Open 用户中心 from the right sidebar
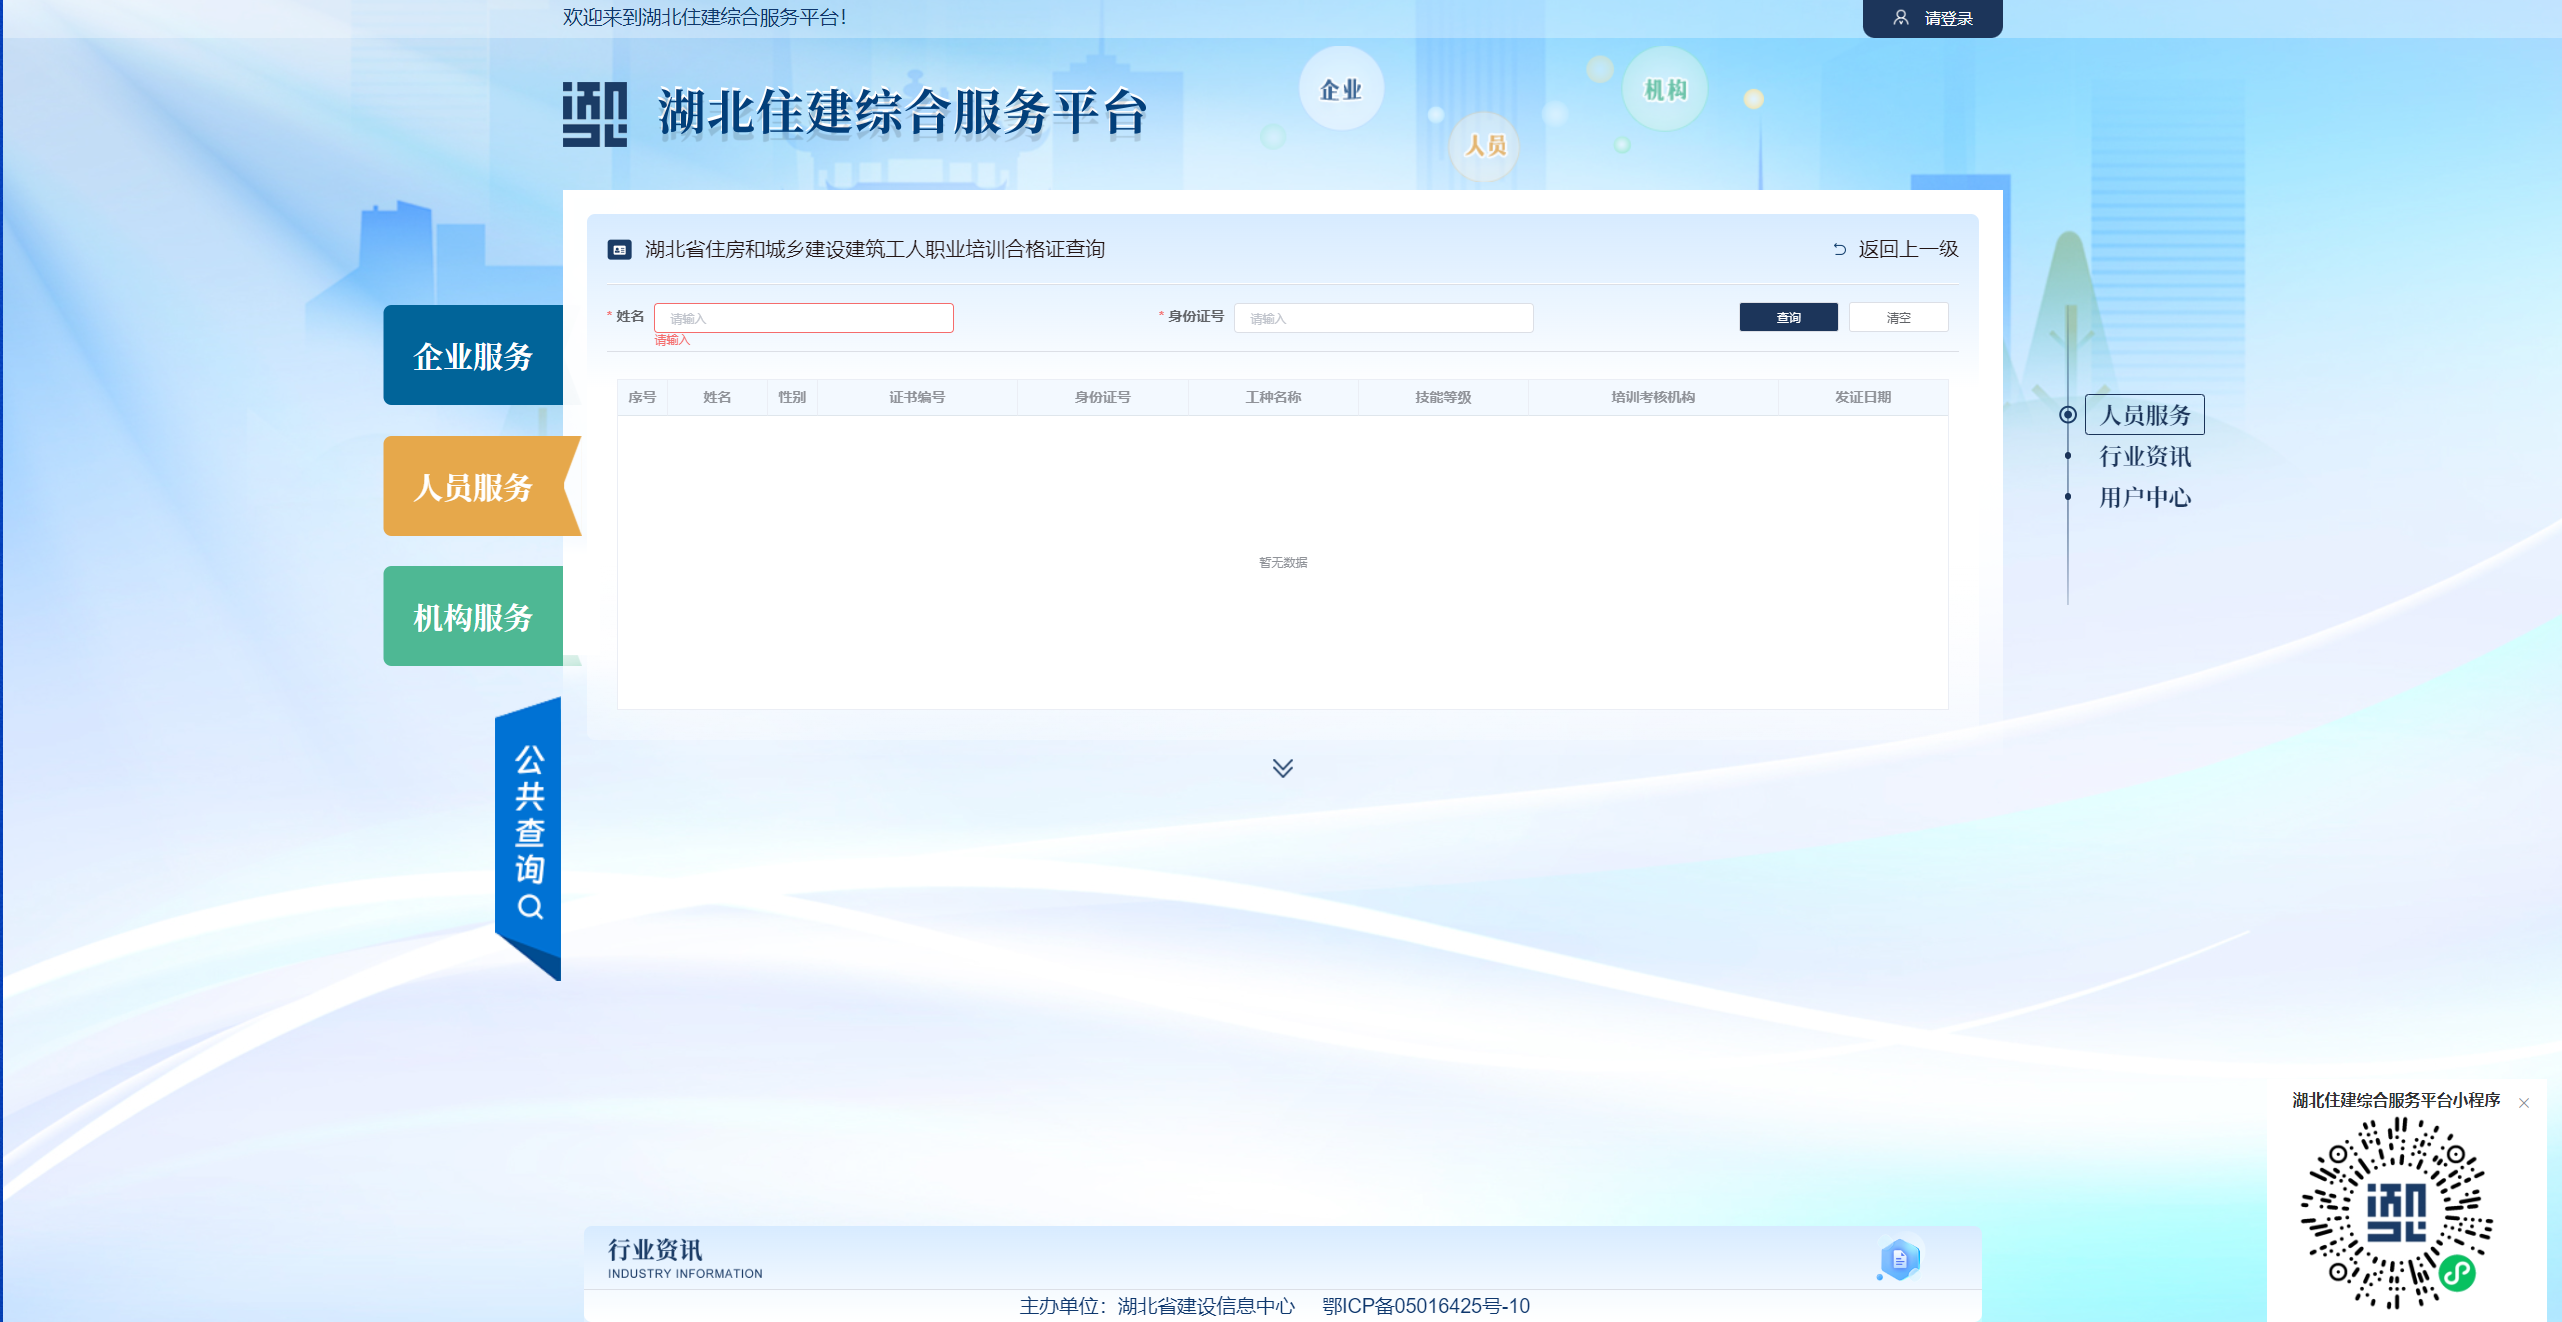Screen dimensions: 2562x1322 click(2143, 497)
